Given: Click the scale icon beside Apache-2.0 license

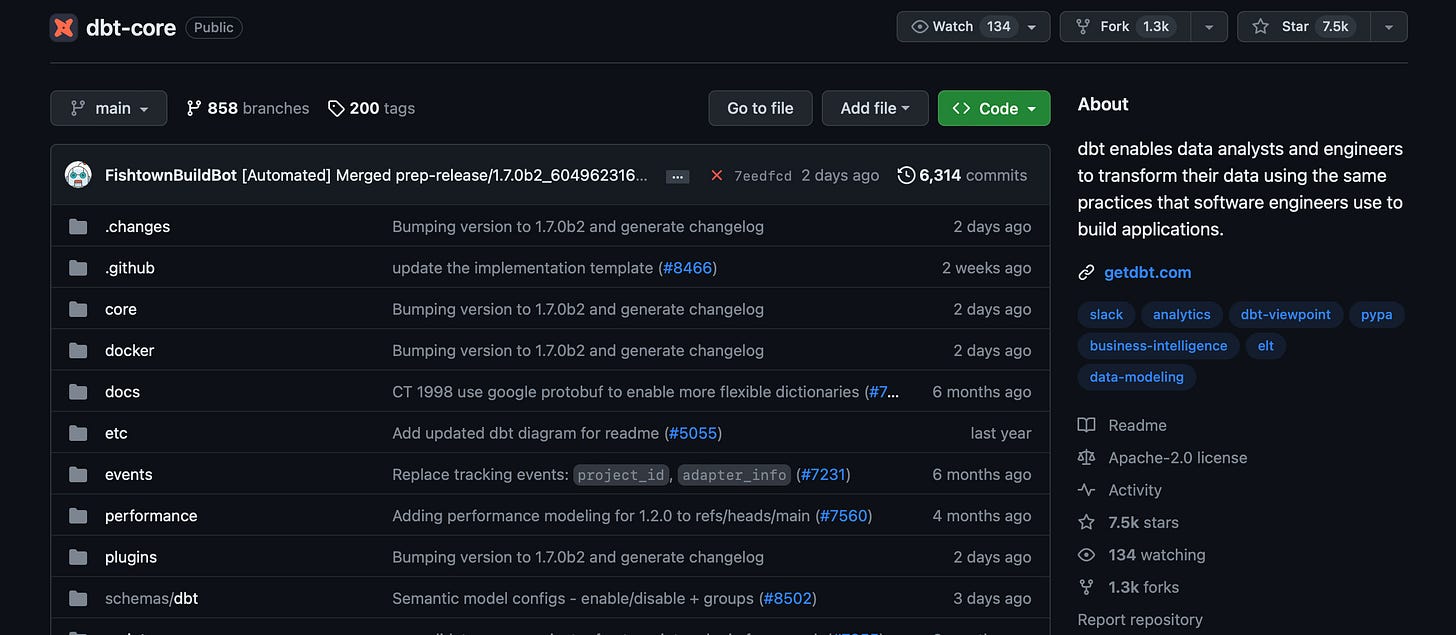Looking at the screenshot, I should [x=1086, y=457].
